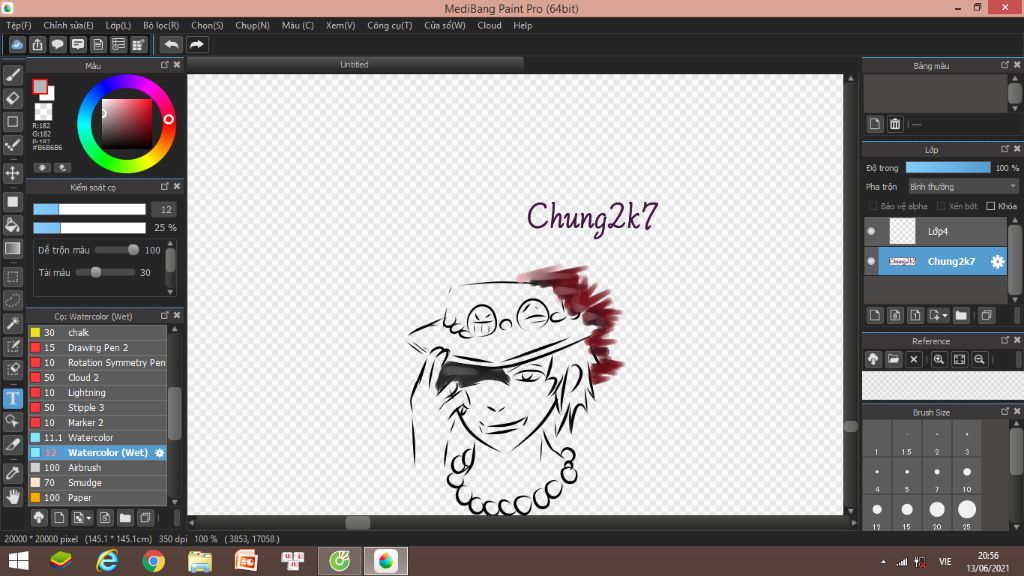Select the Smudge brush

(x=98, y=483)
